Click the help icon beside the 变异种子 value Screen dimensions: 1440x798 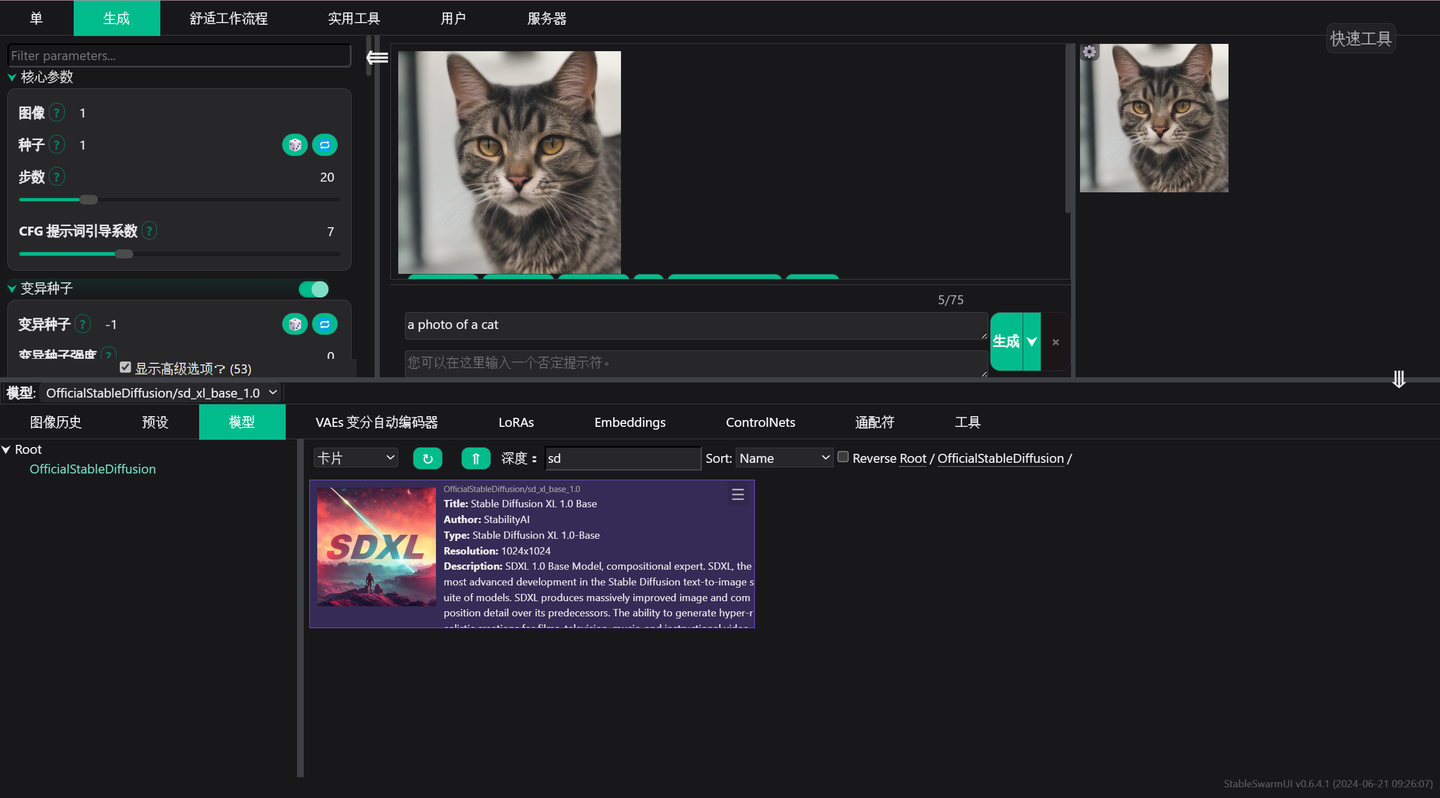click(83, 324)
